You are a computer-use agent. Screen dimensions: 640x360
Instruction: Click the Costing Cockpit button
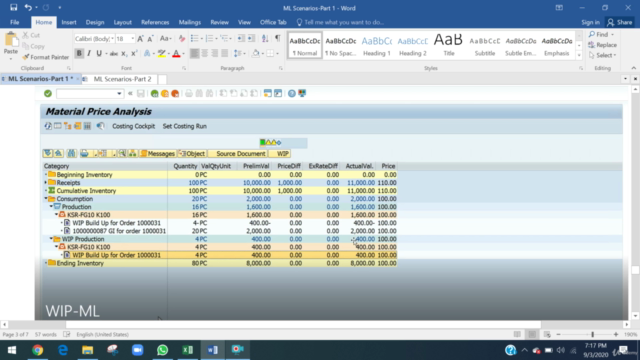click(133, 126)
